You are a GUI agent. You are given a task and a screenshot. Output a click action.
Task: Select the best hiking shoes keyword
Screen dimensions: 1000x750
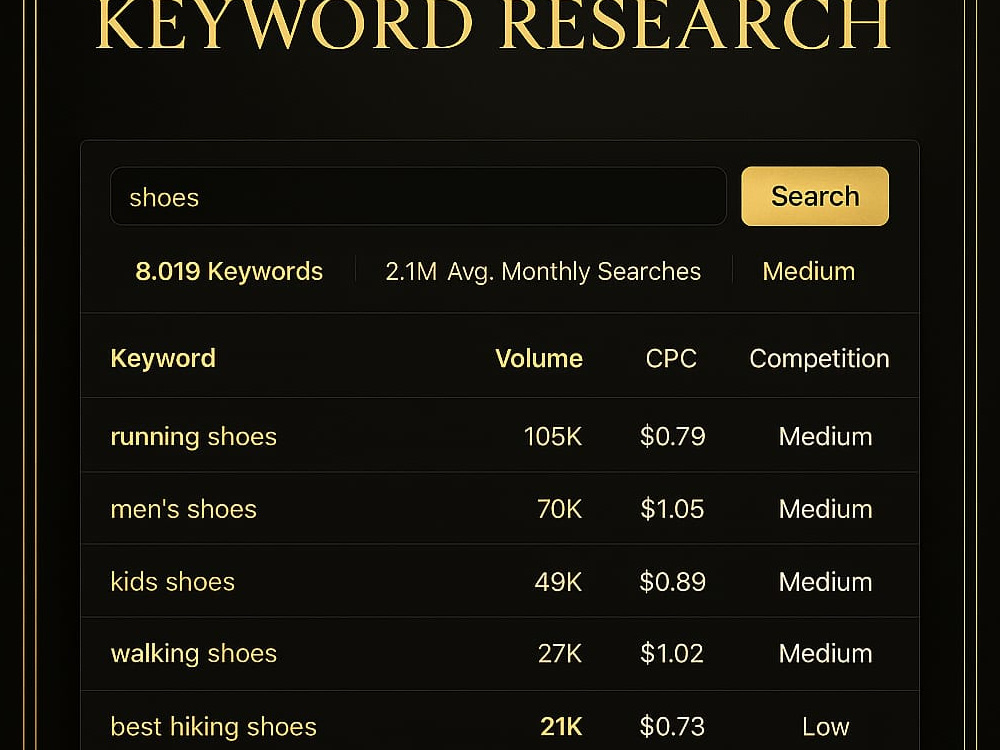(x=214, y=726)
